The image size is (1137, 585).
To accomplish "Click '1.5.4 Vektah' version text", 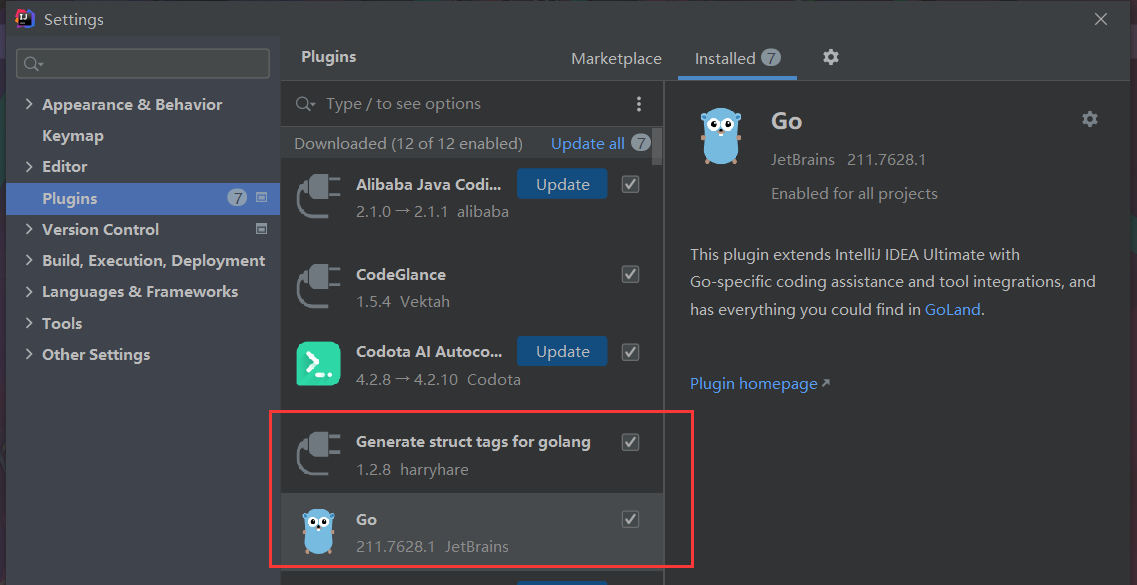I will click(402, 302).
